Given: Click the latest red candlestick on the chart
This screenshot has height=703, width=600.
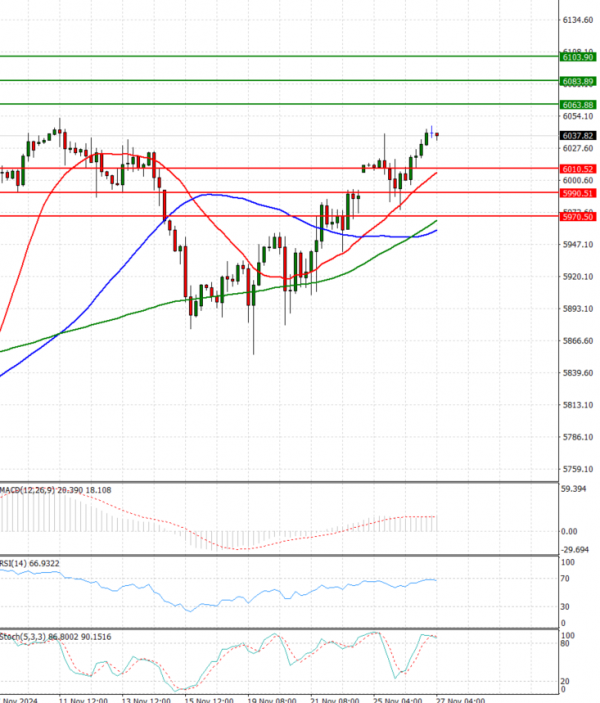Looking at the screenshot, I should 437,135.
